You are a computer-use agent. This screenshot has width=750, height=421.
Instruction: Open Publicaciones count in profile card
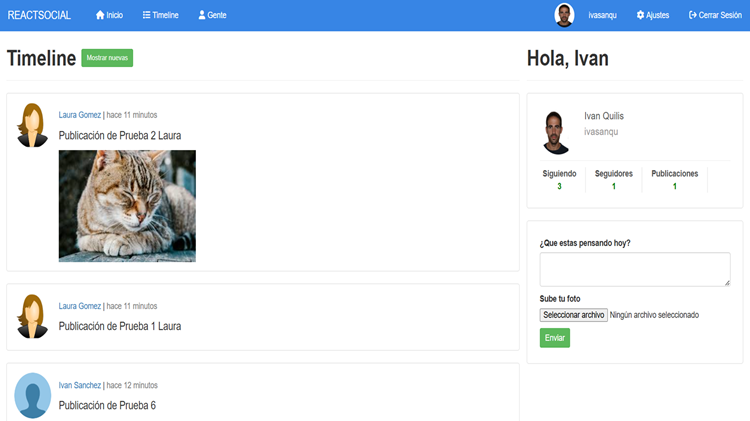674,179
